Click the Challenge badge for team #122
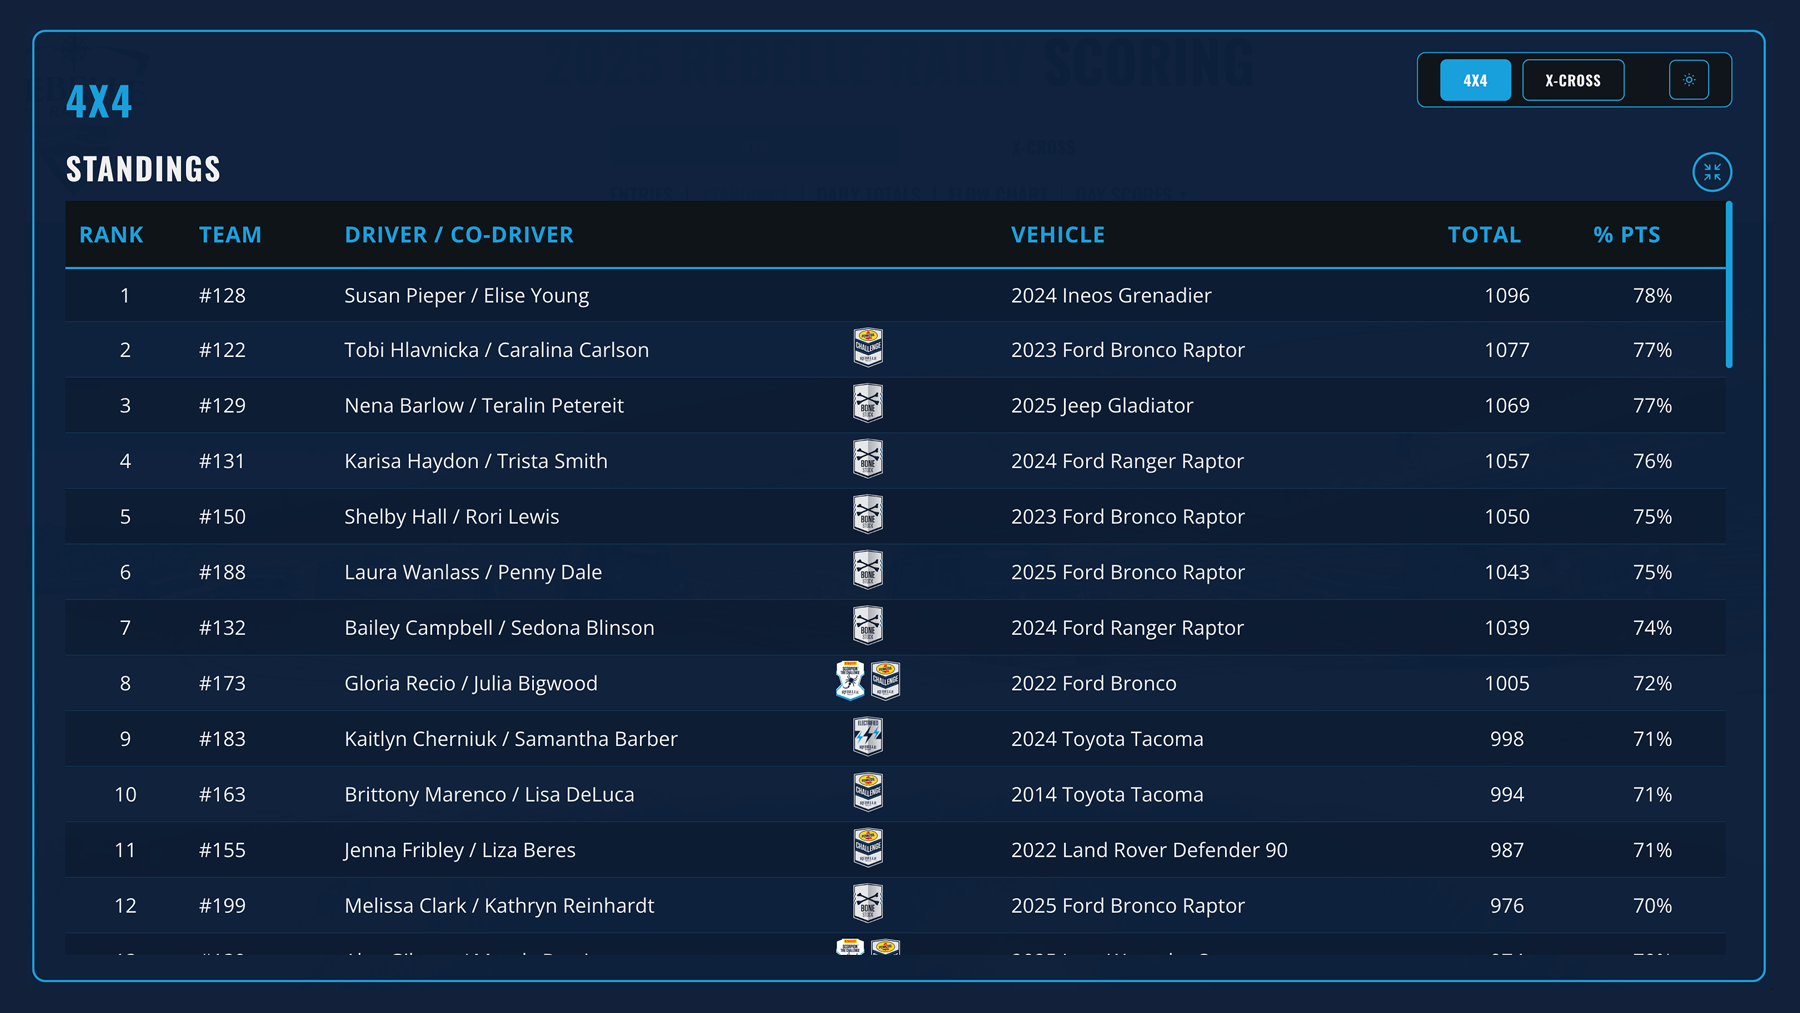 pos(868,348)
